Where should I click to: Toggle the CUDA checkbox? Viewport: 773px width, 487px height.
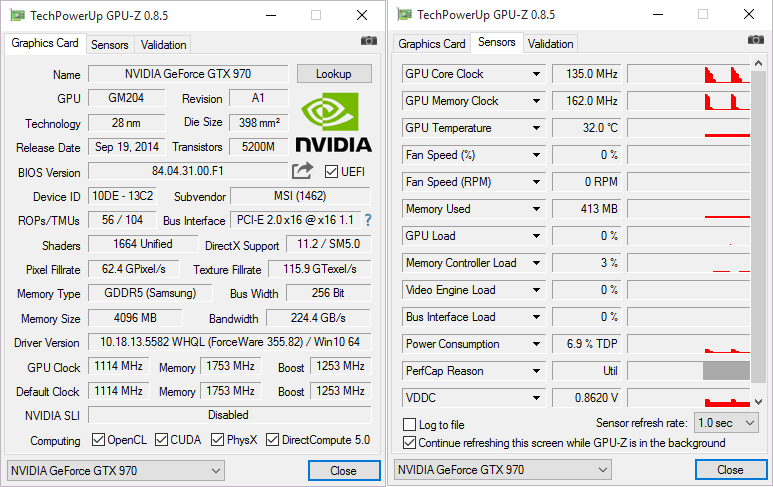tap(161, 439)
